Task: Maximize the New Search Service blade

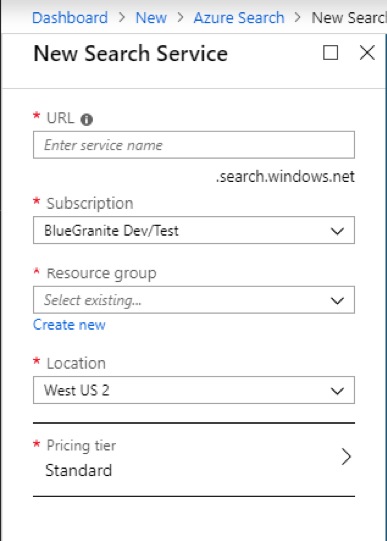Action: pos(330,53)
